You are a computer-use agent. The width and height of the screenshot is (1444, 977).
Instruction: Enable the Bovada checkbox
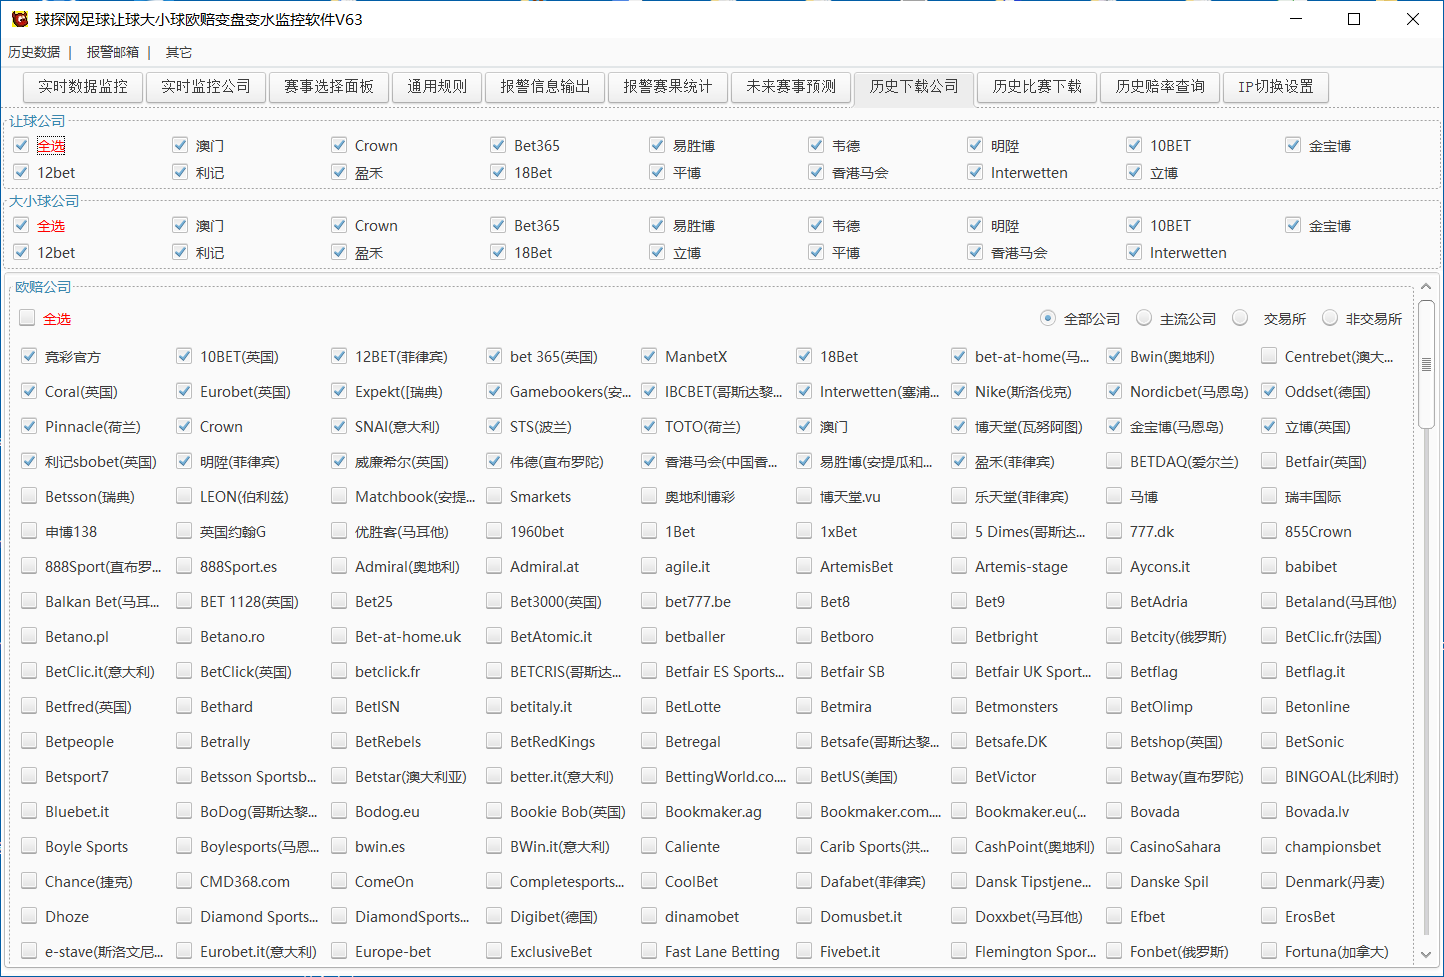1114,811
